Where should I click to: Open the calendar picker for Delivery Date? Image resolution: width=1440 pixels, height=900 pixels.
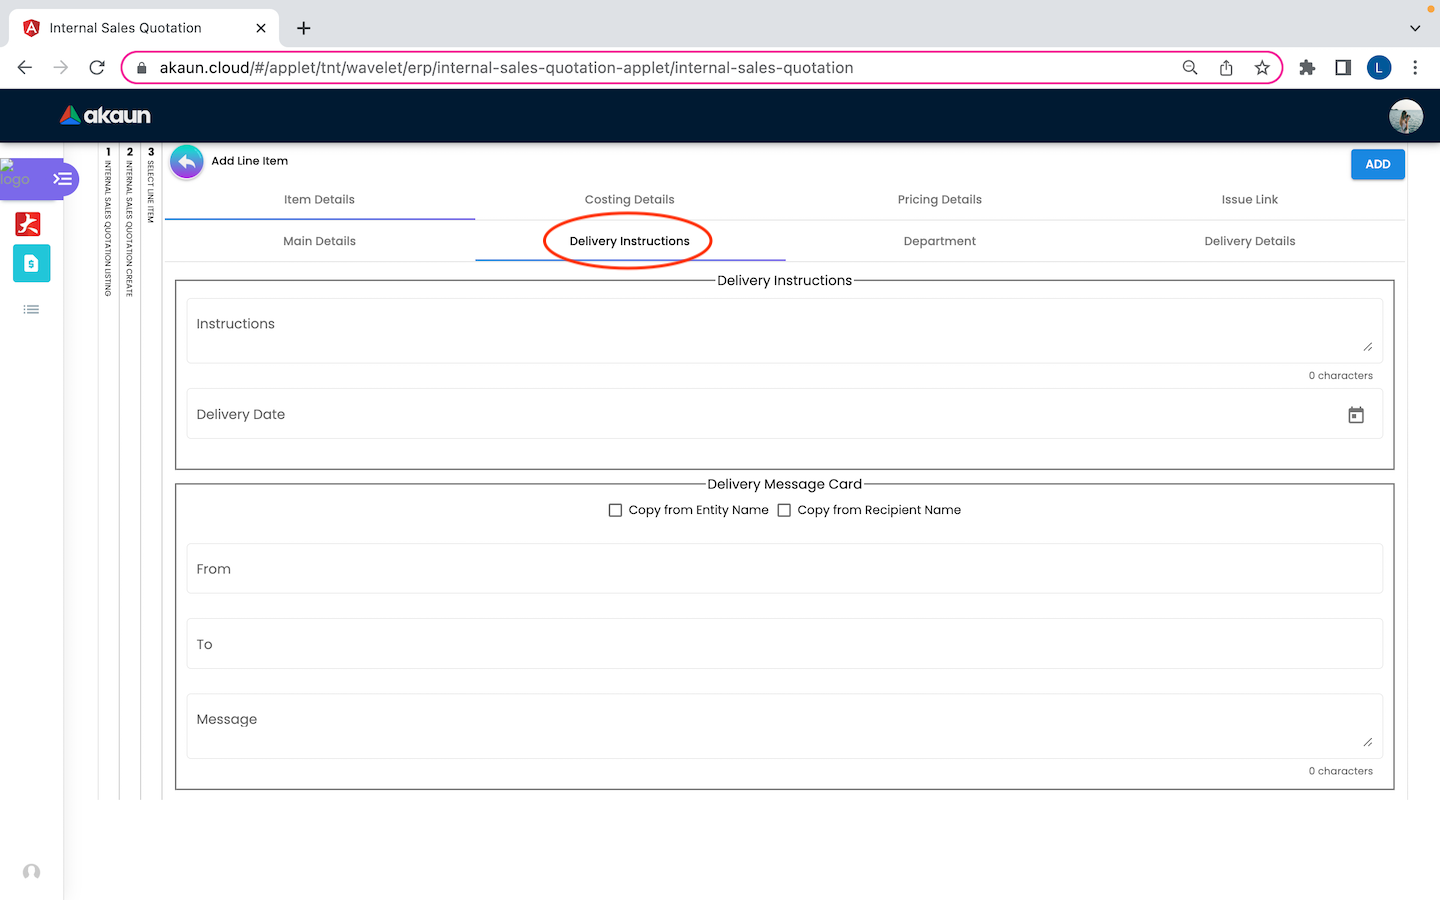(x=1355, y=415)
